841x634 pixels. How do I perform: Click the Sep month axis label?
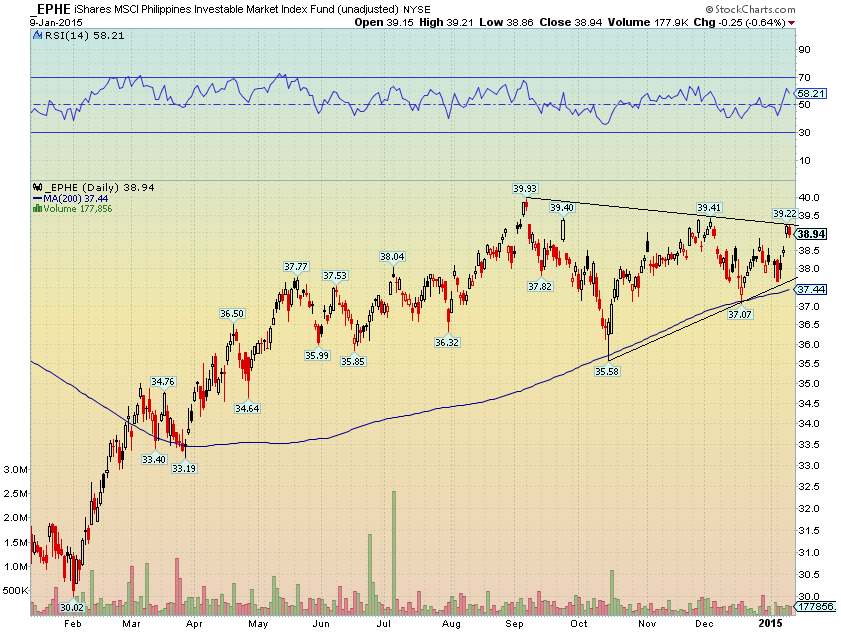[x=514, y=624]
